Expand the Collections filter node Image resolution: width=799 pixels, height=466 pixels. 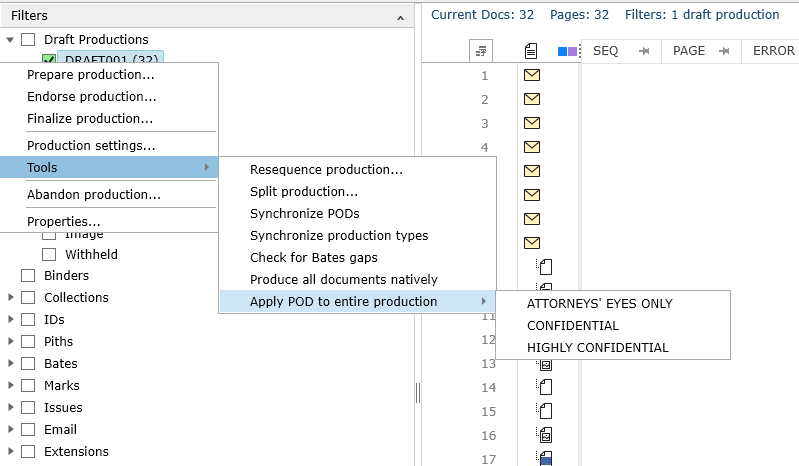(11, 298)
